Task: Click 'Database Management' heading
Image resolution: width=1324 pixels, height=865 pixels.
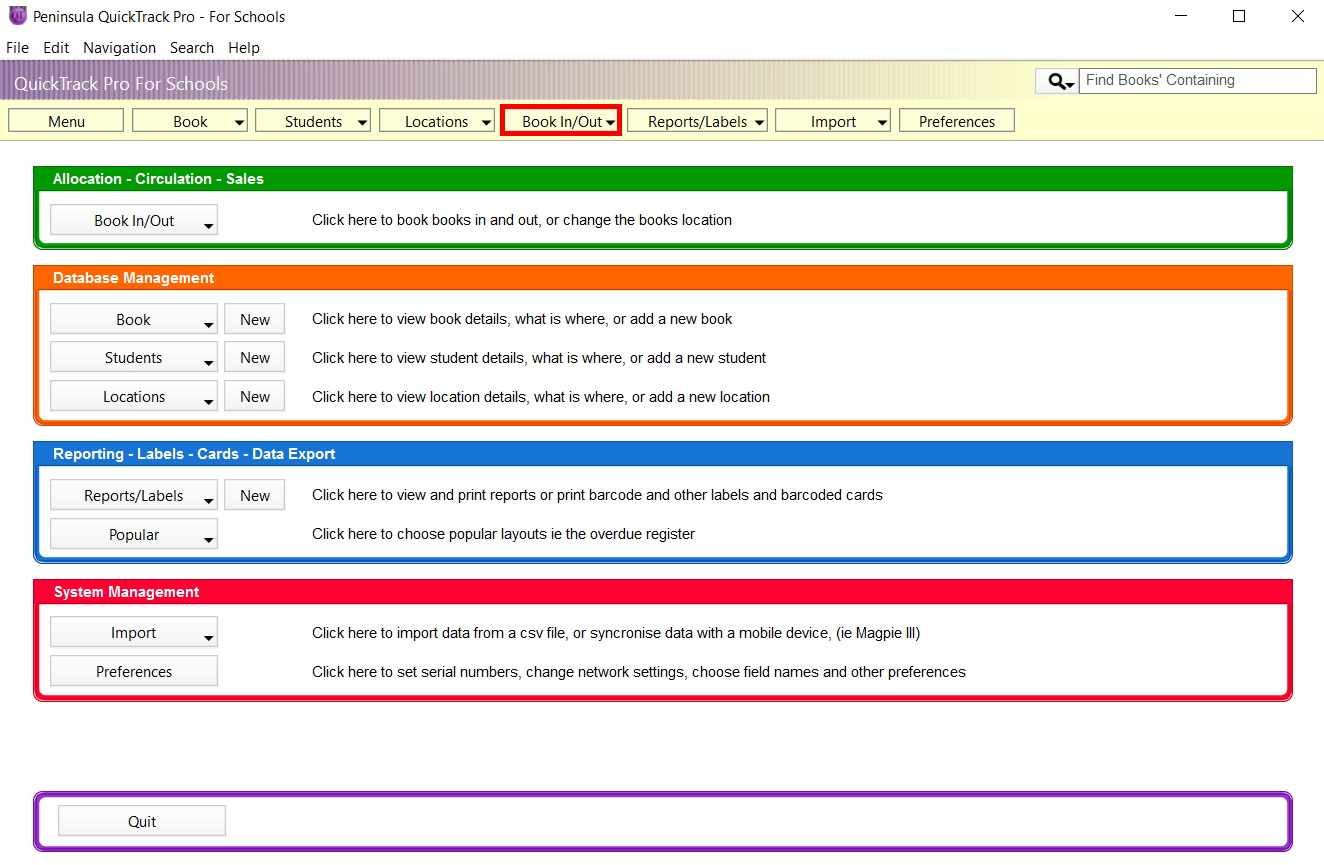Action: click(x=134, y=278)
